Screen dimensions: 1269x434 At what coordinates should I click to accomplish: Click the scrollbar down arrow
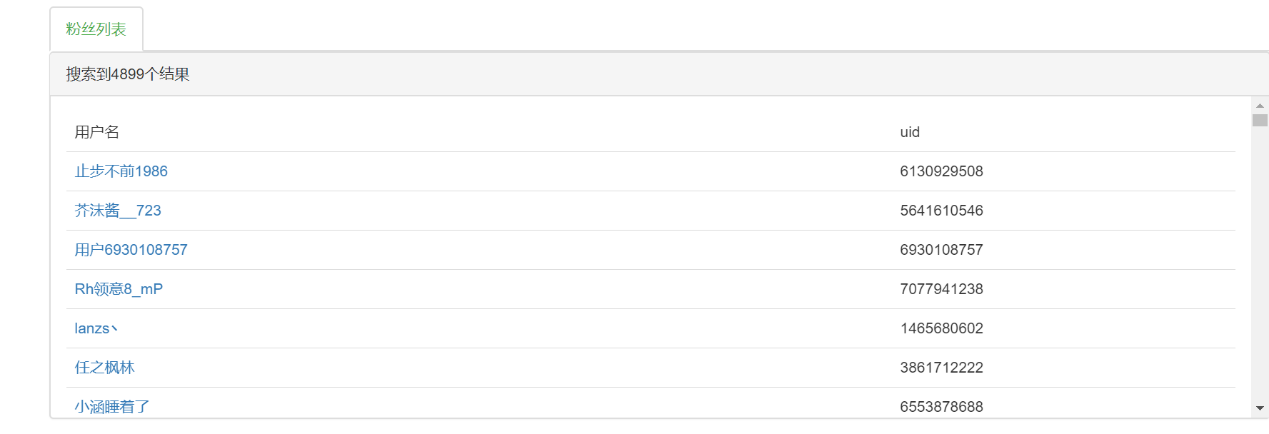[1259, 408]
